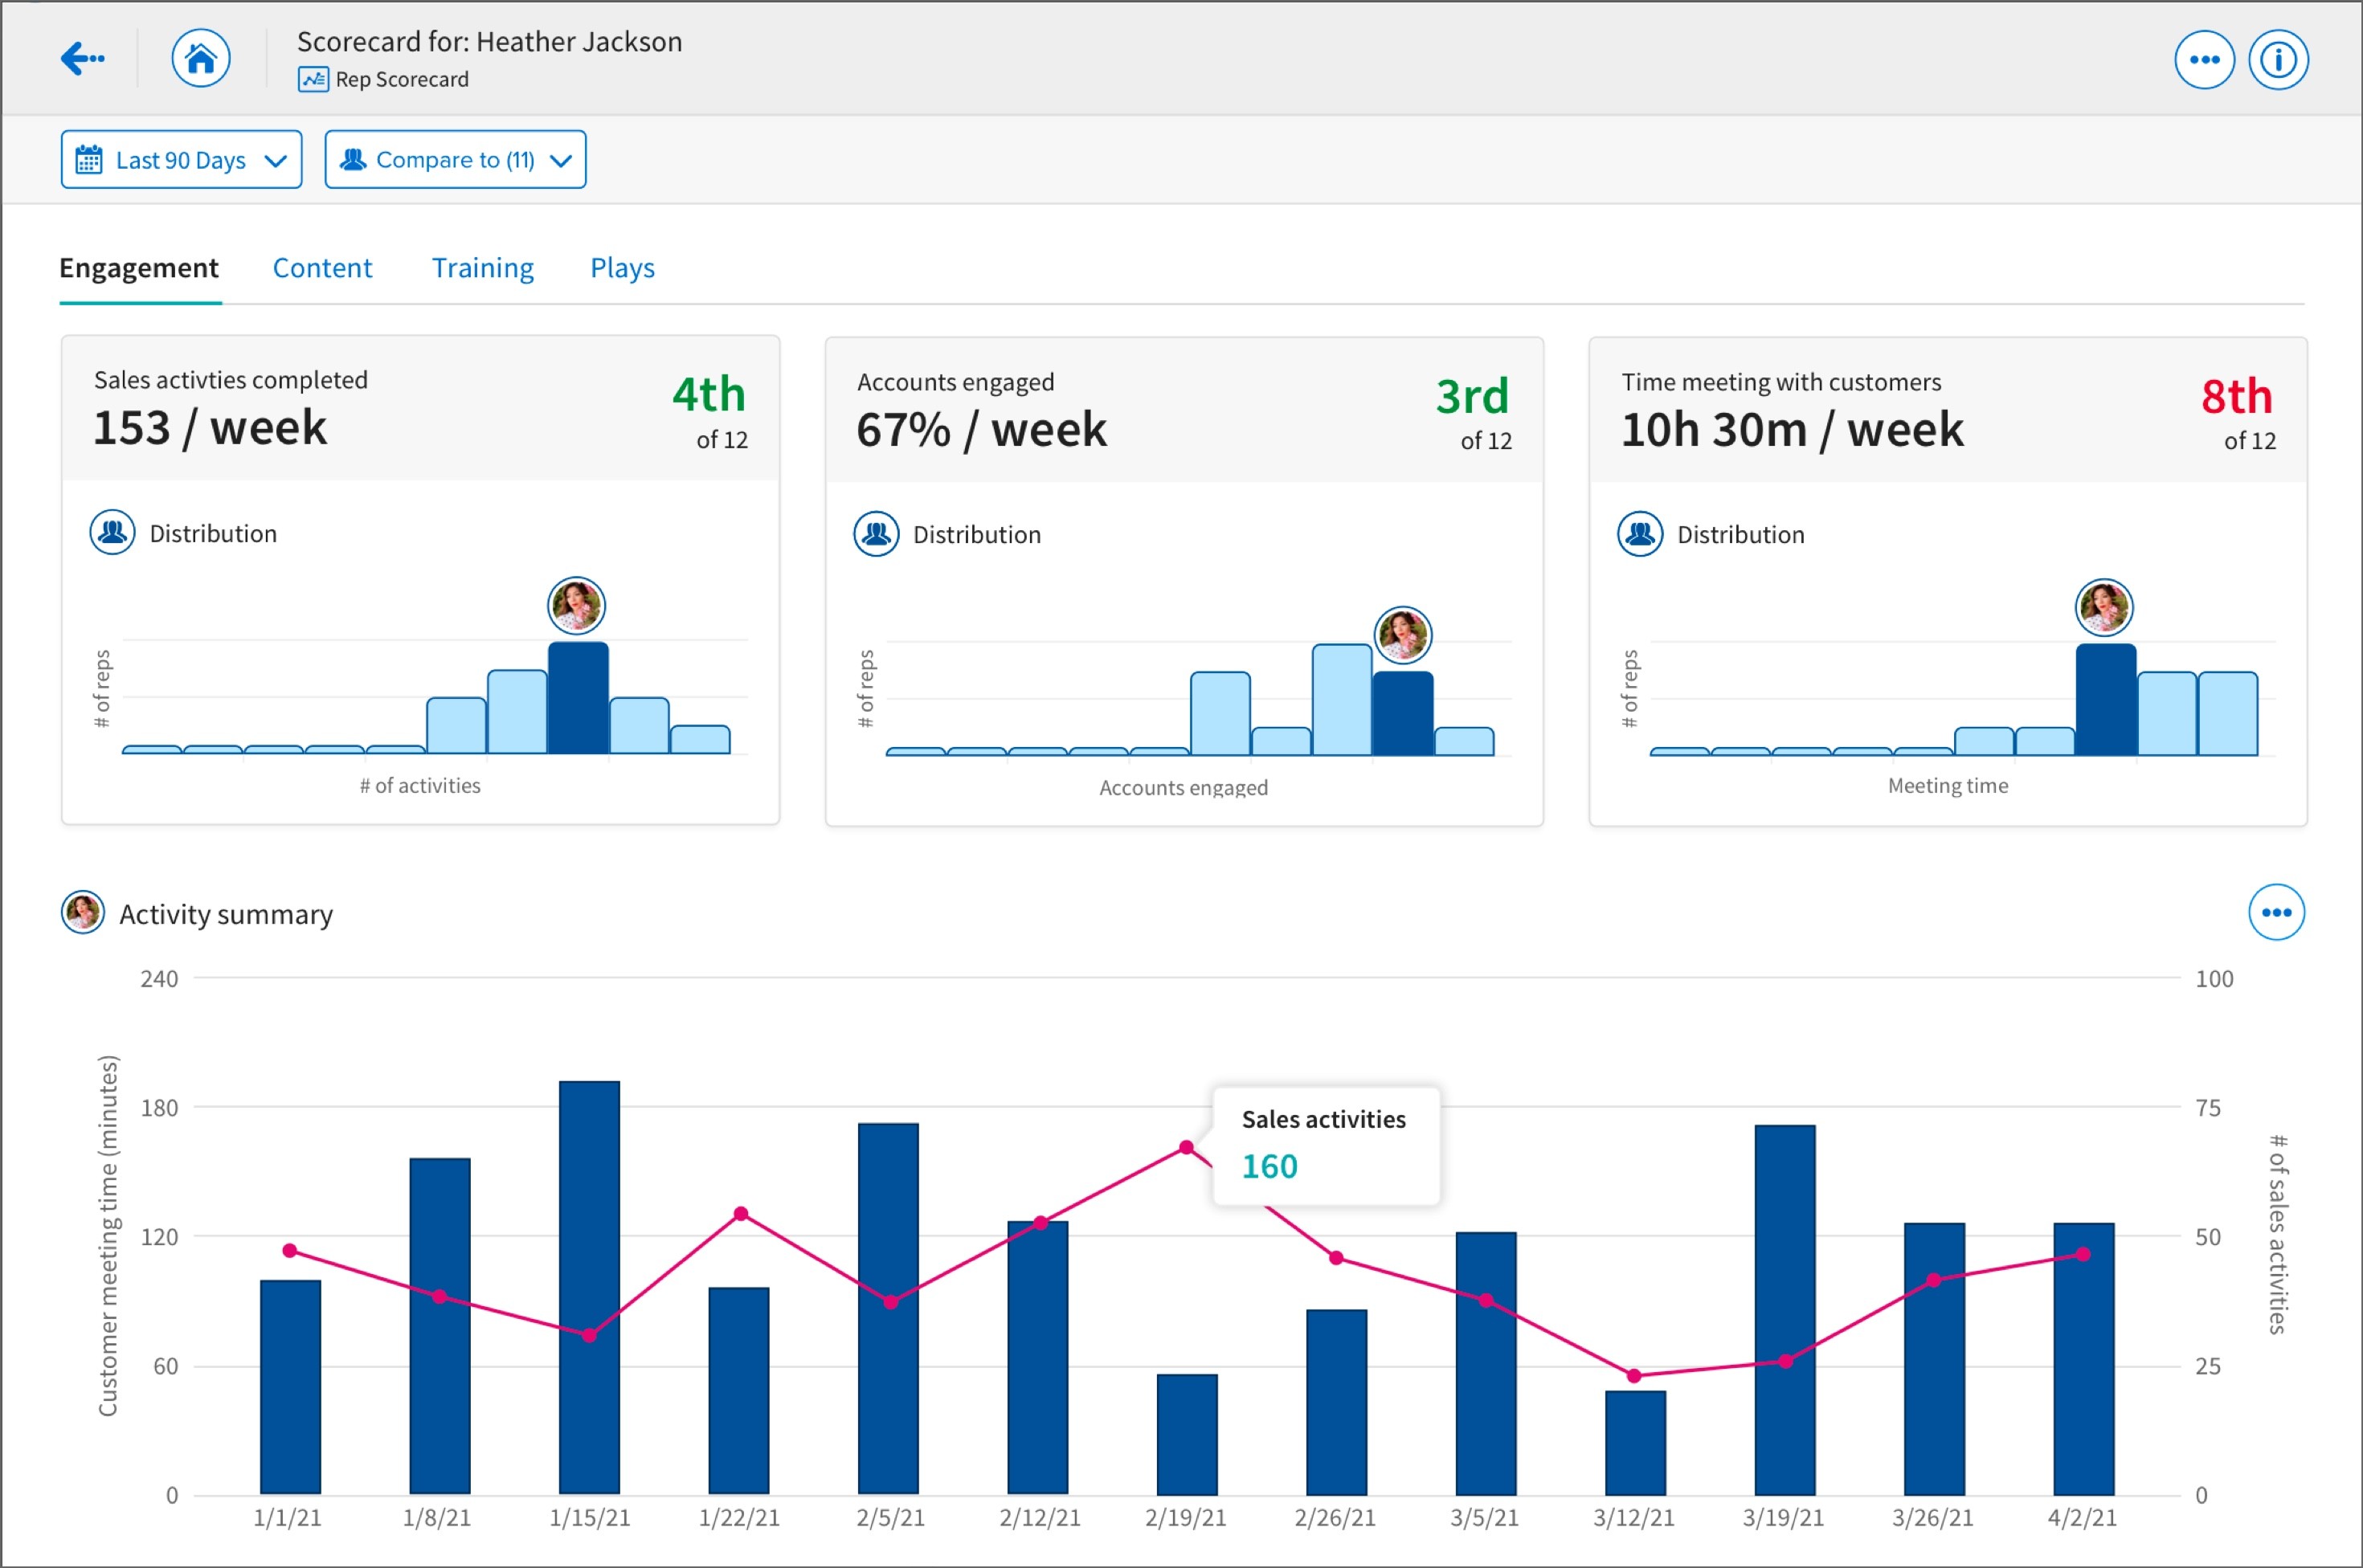Viewport: 2363px width, 1568px height.
Task: Click Distribution icon under Sales activities
Action: [112, 533]
